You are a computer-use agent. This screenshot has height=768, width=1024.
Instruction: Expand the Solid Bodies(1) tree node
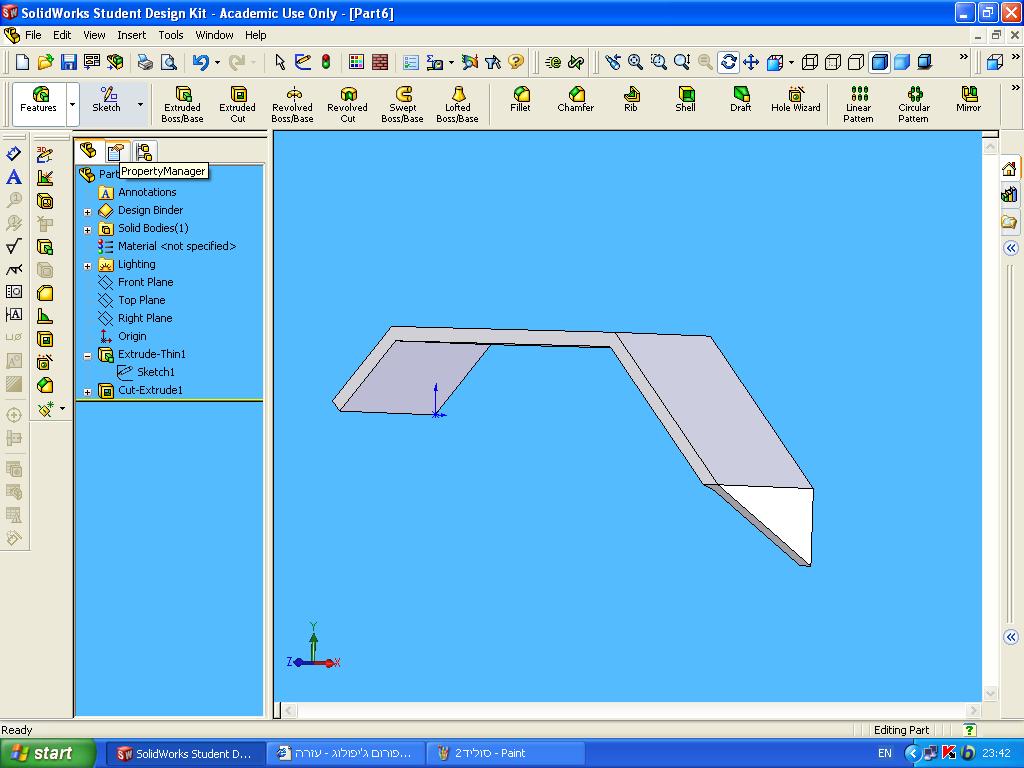coord(87,229)
